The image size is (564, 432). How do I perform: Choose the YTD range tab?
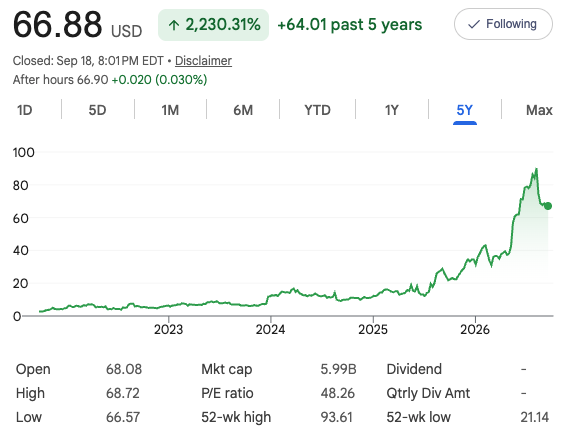pyautogui.click(x=317, y=110)
